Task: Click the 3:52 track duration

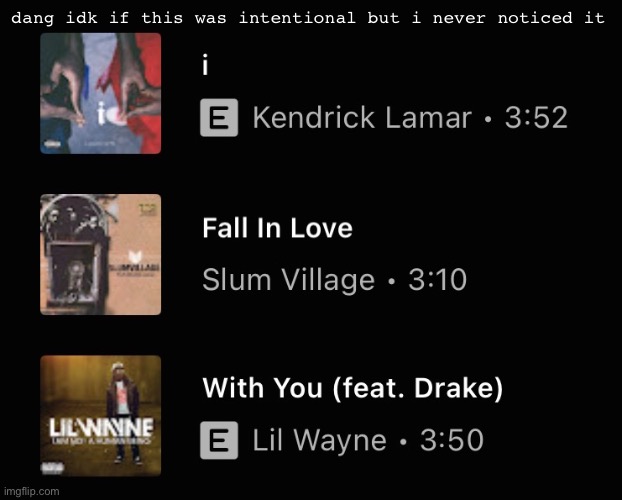Action: tap(536, 118)
